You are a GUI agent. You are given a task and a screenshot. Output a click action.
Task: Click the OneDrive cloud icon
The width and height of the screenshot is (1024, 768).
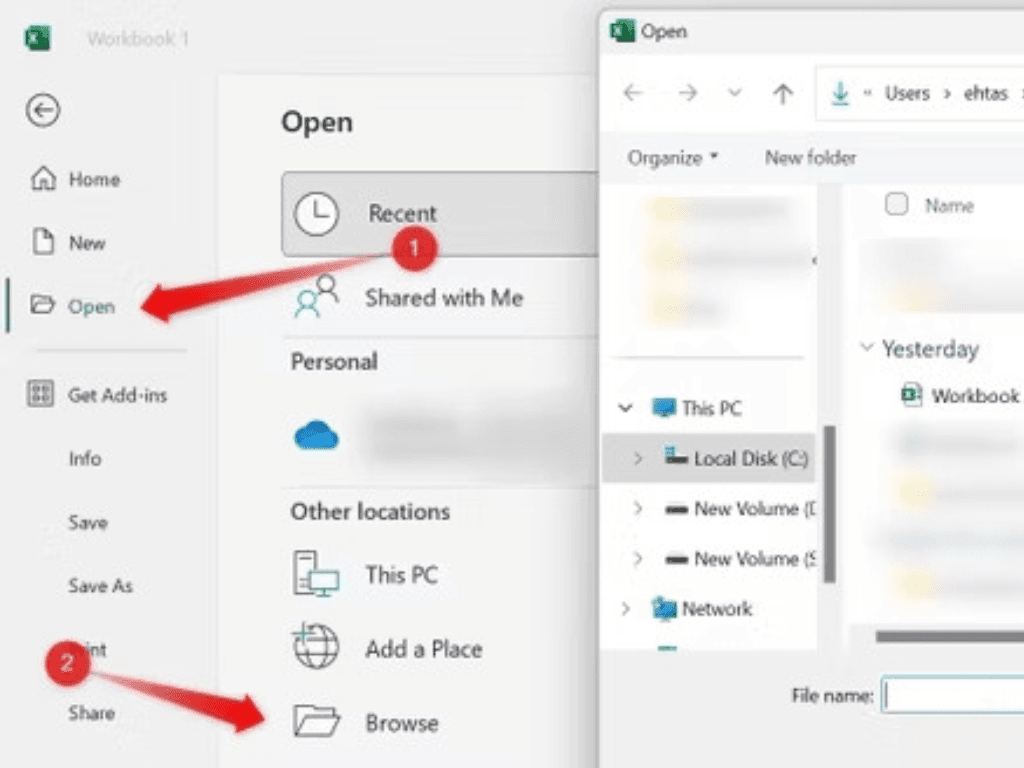316,435
